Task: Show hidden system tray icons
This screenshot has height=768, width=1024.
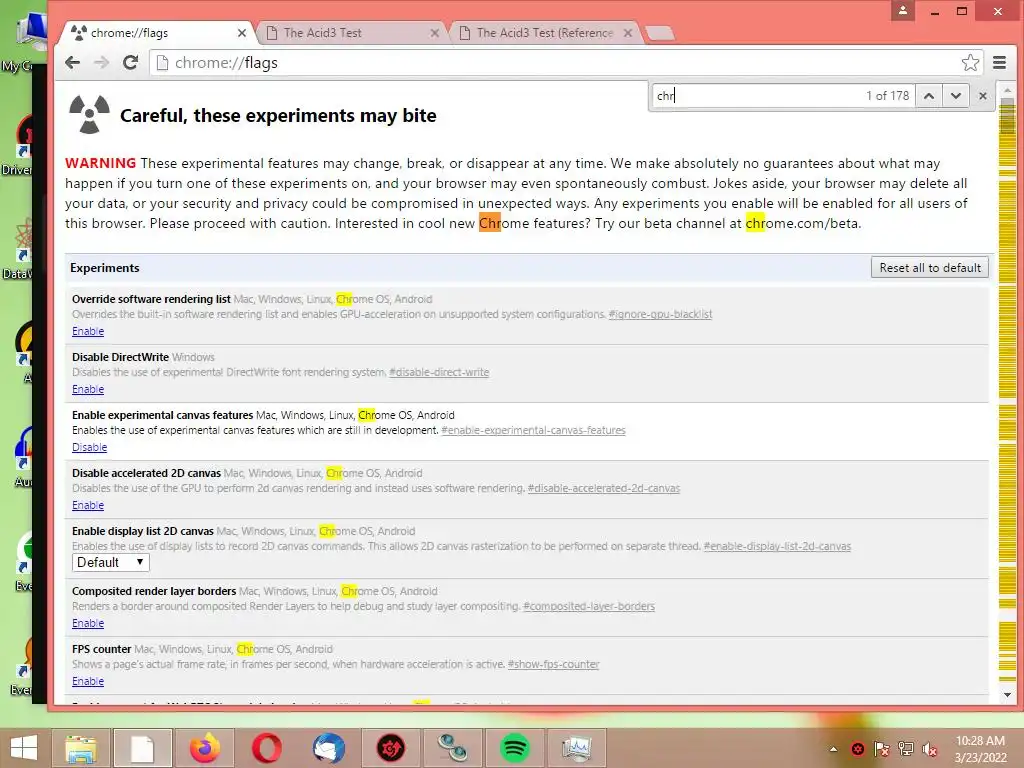Action: 833,749
